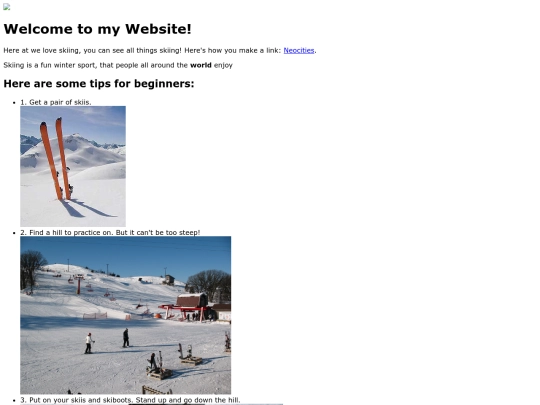Click the orange skis photo
This screenshot has width=540, height=405.
tap(73, 166)
